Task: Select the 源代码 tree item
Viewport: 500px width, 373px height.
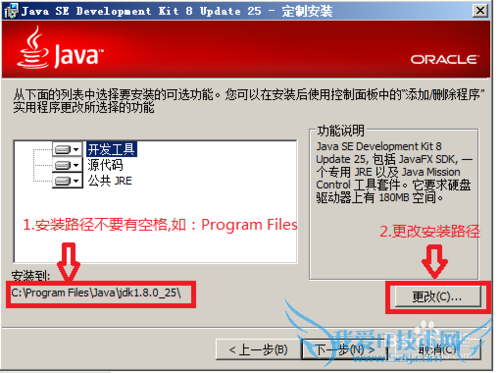Action: point(105,165)
